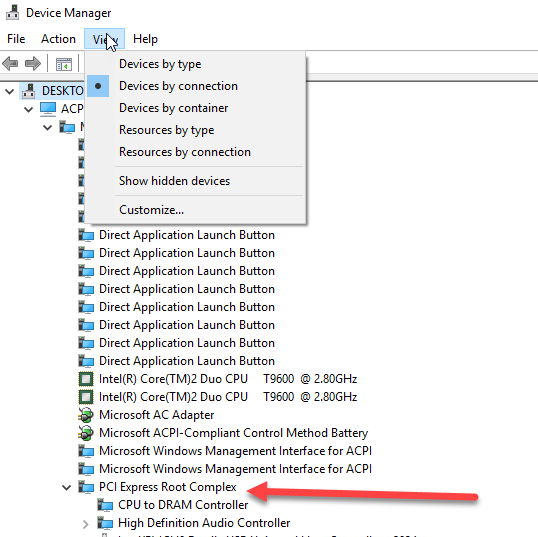The width and height of the screenshot is (538, 537).
Task: Open the Customize... dialog
Action: click(195, 210)
